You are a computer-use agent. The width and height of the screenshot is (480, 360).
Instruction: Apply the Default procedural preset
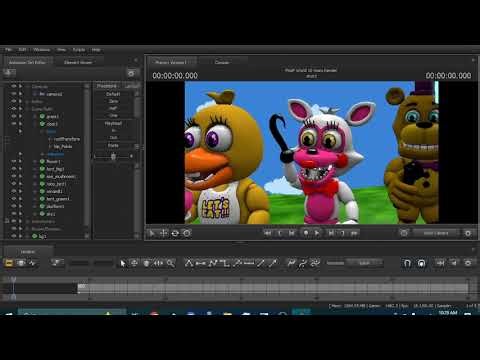[x=113, y=94]
